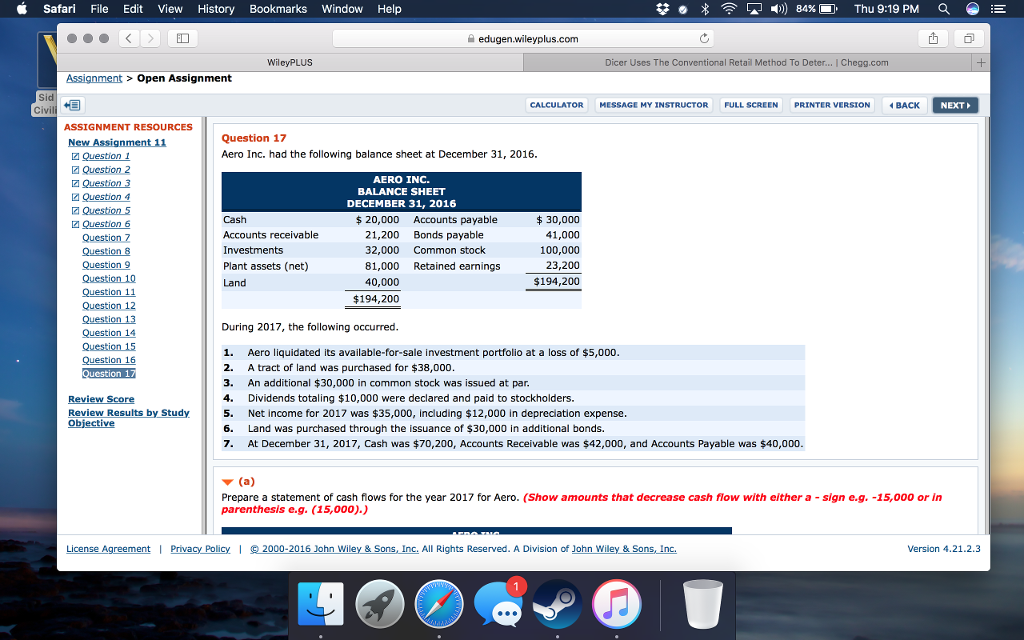Go to Question 10 link

[x=109, y=279]
